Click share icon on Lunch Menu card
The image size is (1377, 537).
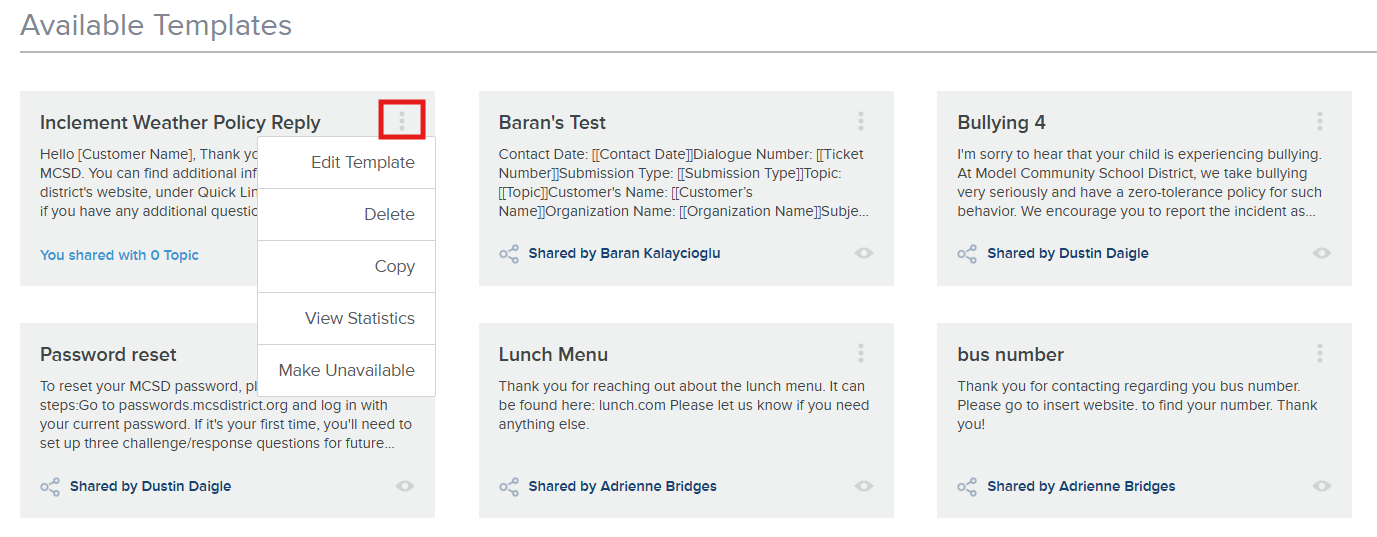[509, 487]
